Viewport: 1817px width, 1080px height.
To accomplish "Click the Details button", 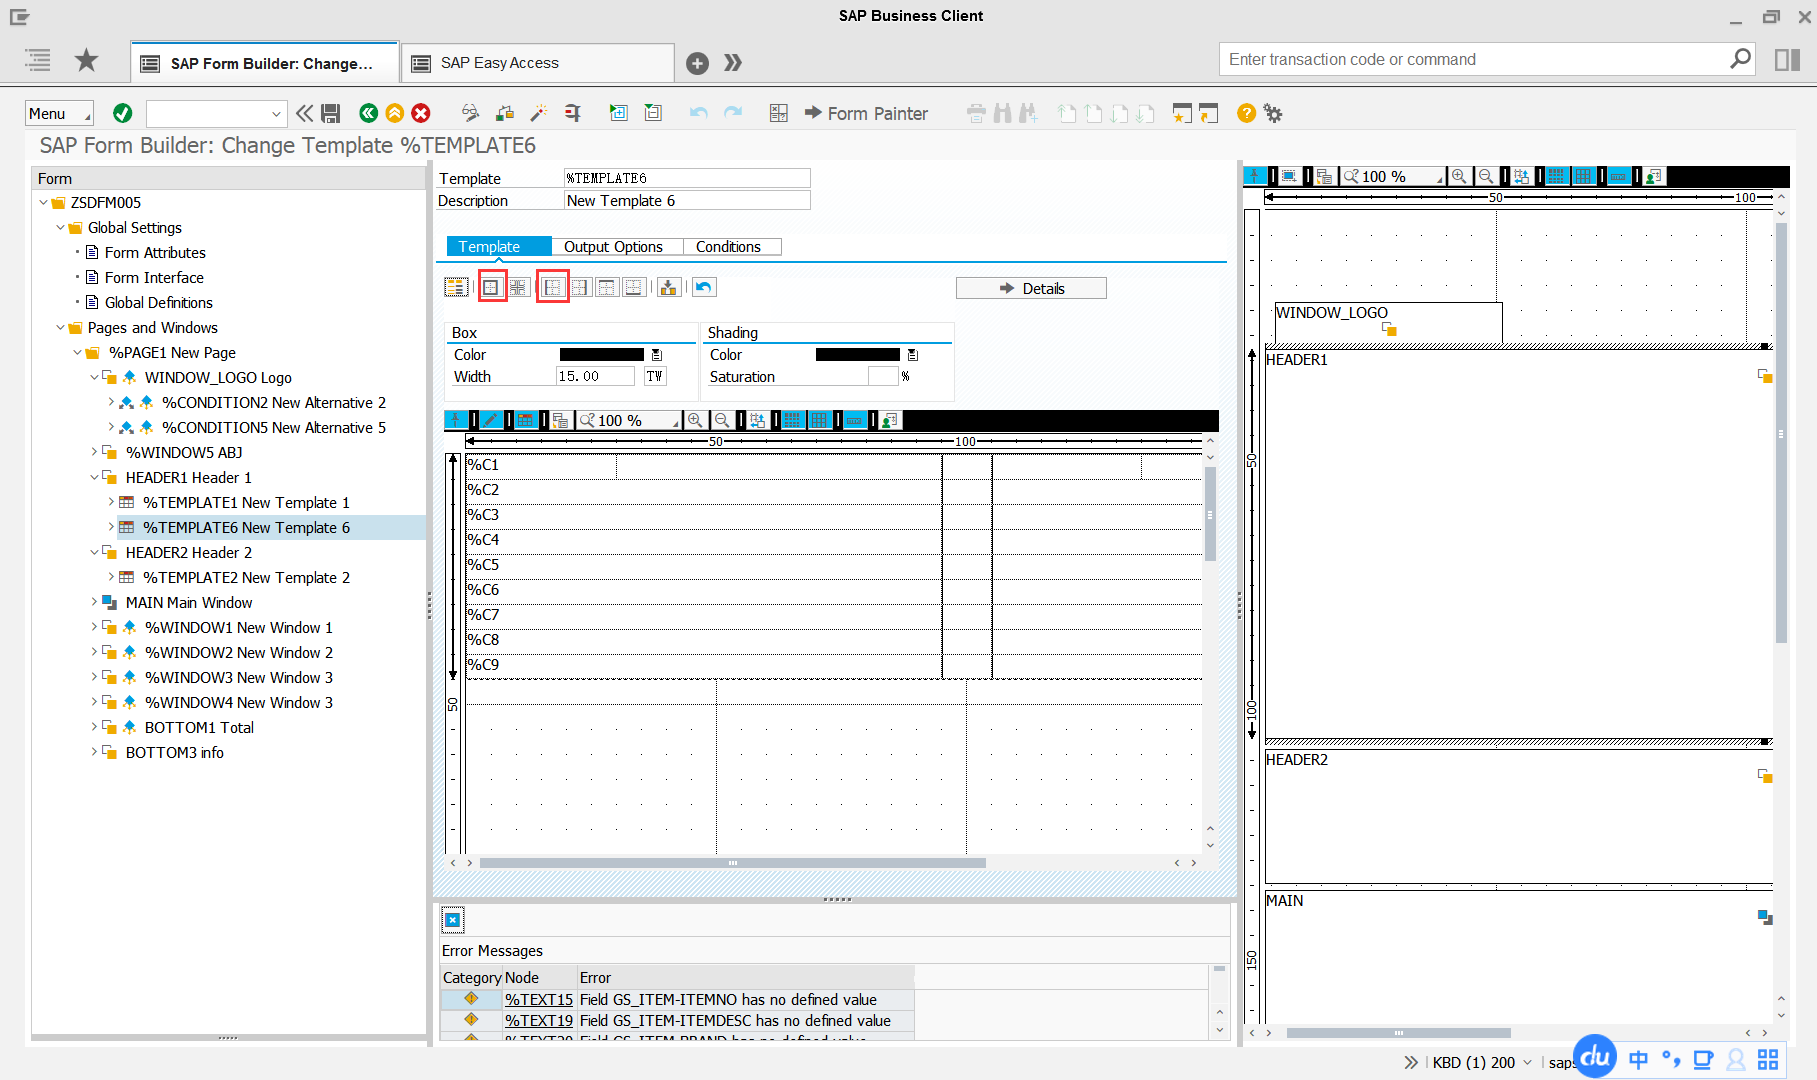I will click(x=1031, y=288).
